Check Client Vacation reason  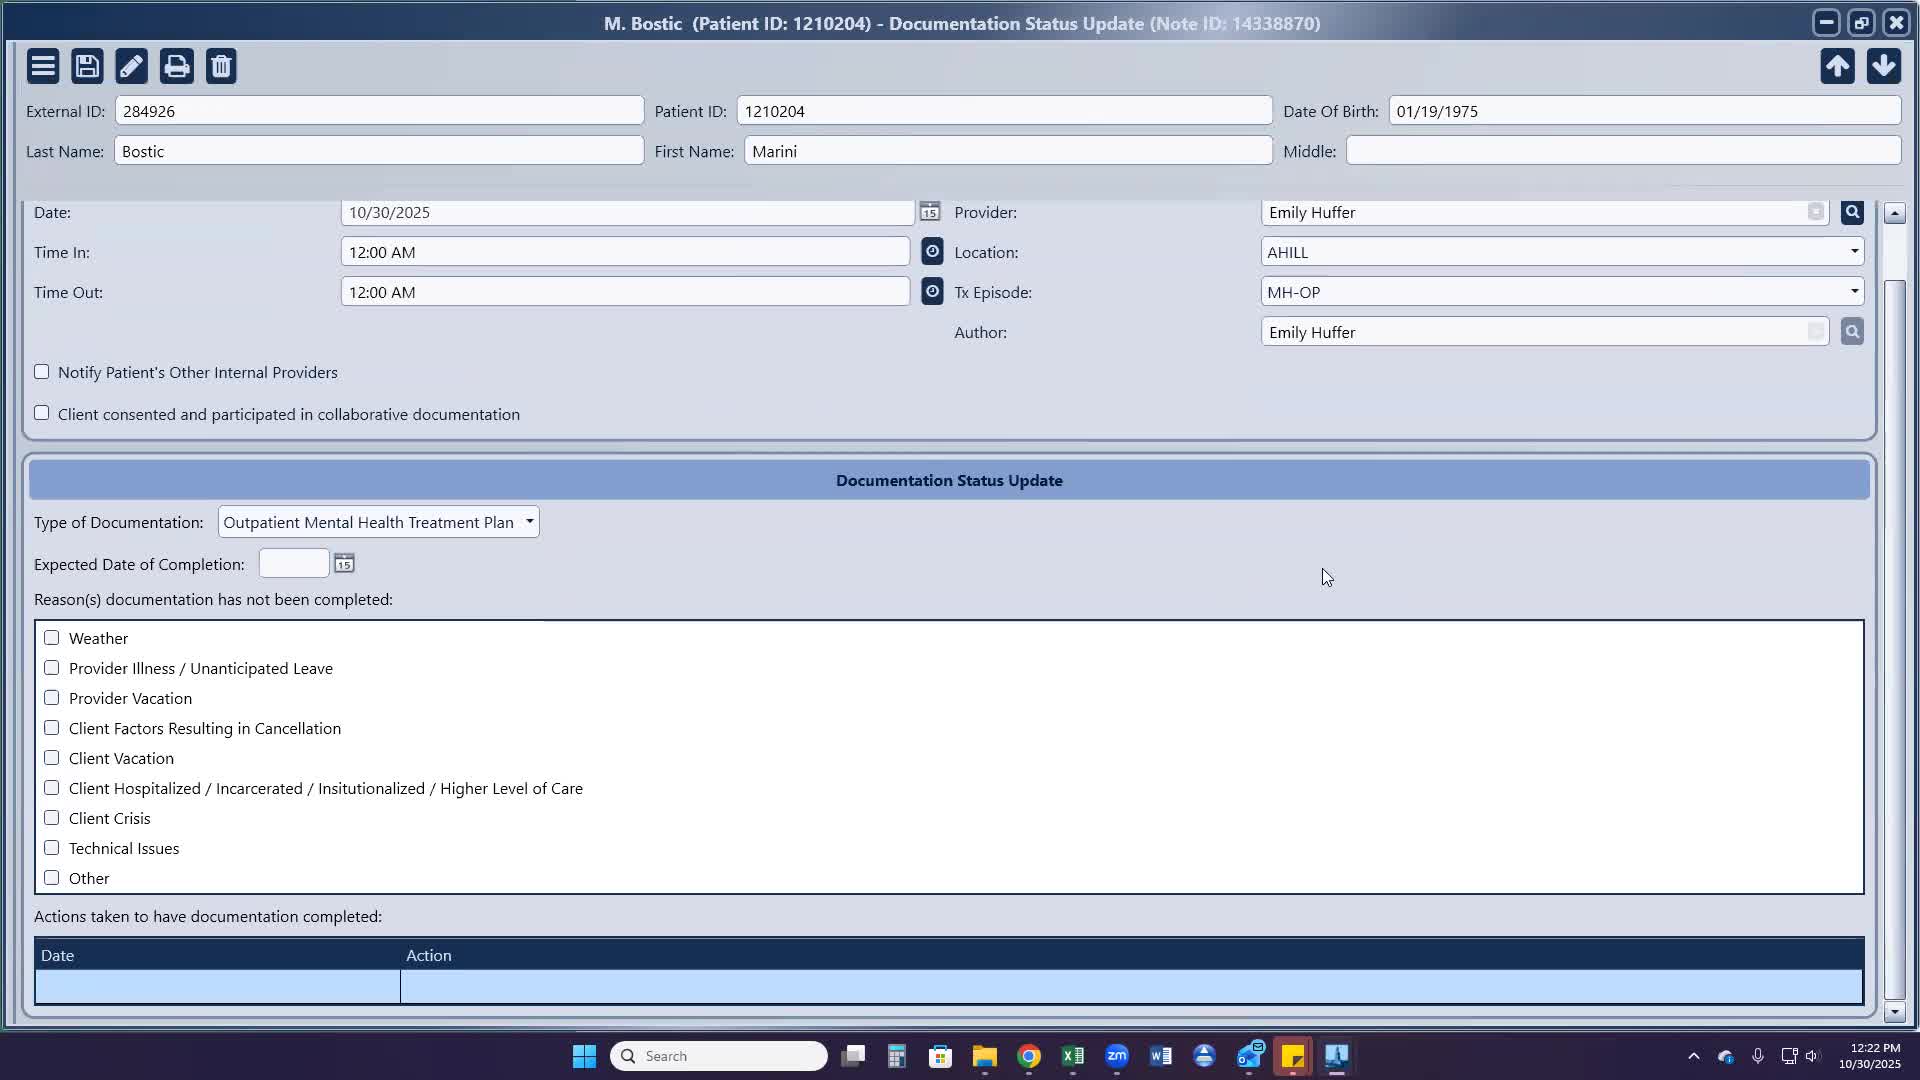[x=52, y=758]
